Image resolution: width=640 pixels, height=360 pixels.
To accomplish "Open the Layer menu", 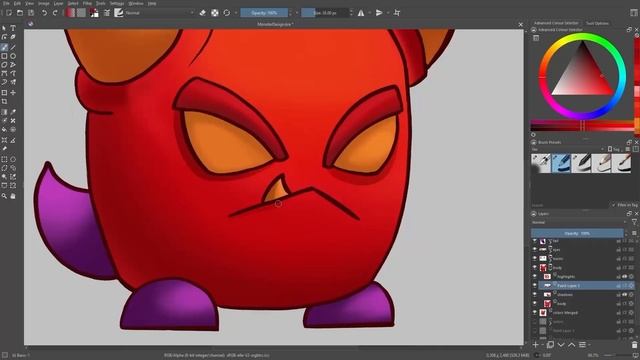I will point(58,3).
